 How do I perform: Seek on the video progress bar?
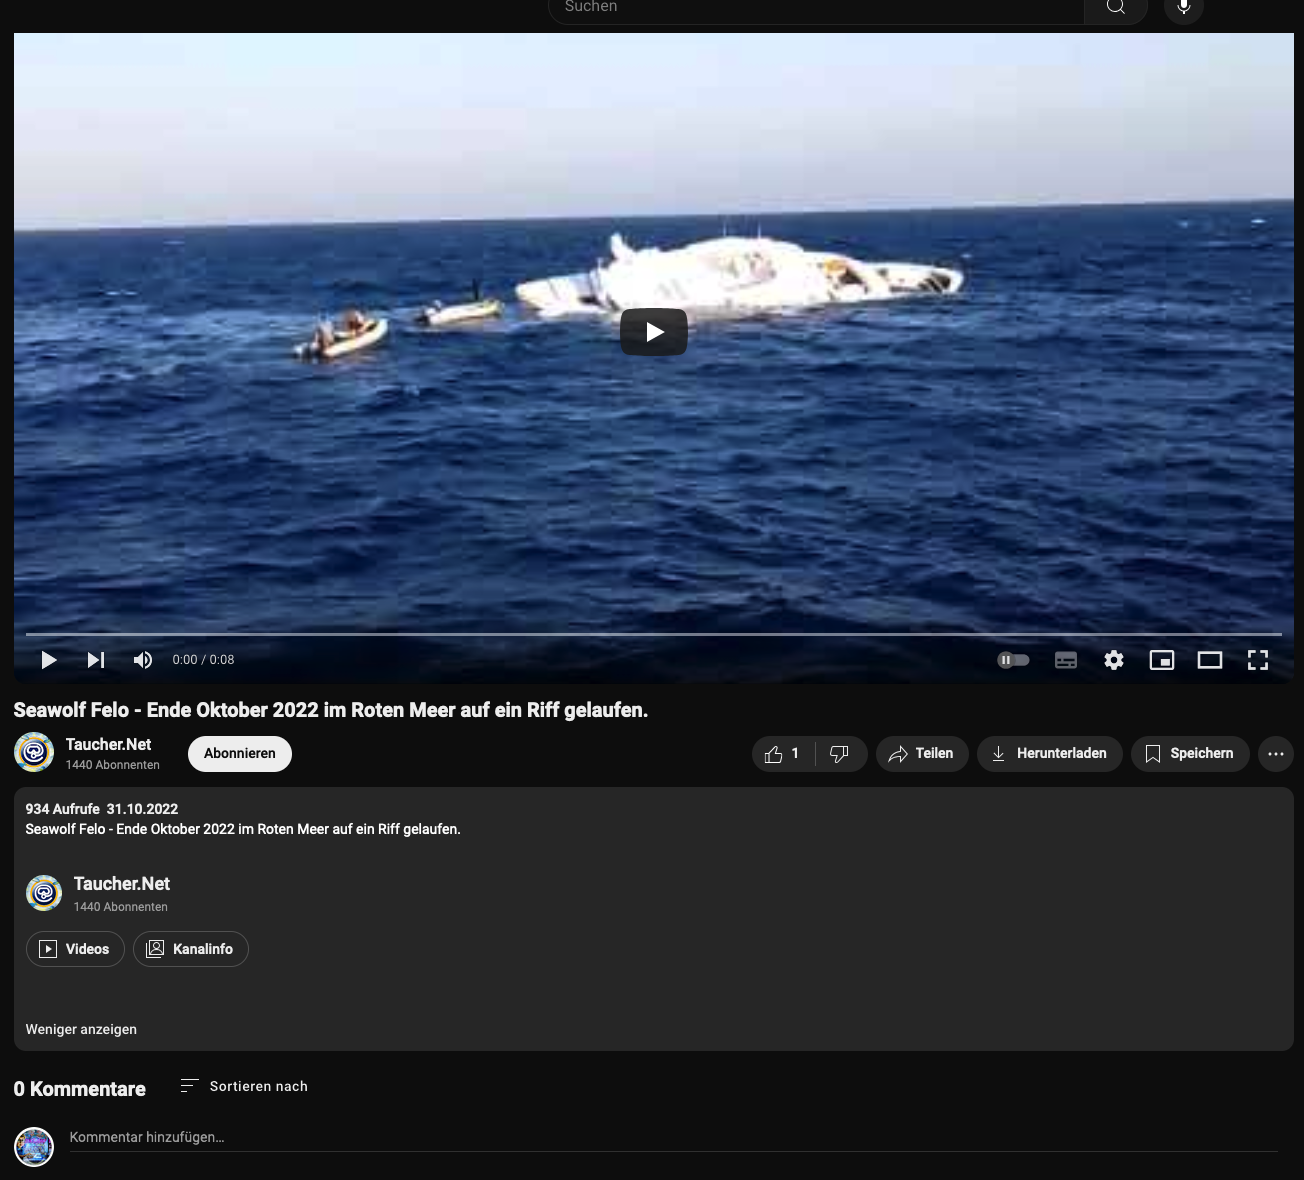click(654, 634)
